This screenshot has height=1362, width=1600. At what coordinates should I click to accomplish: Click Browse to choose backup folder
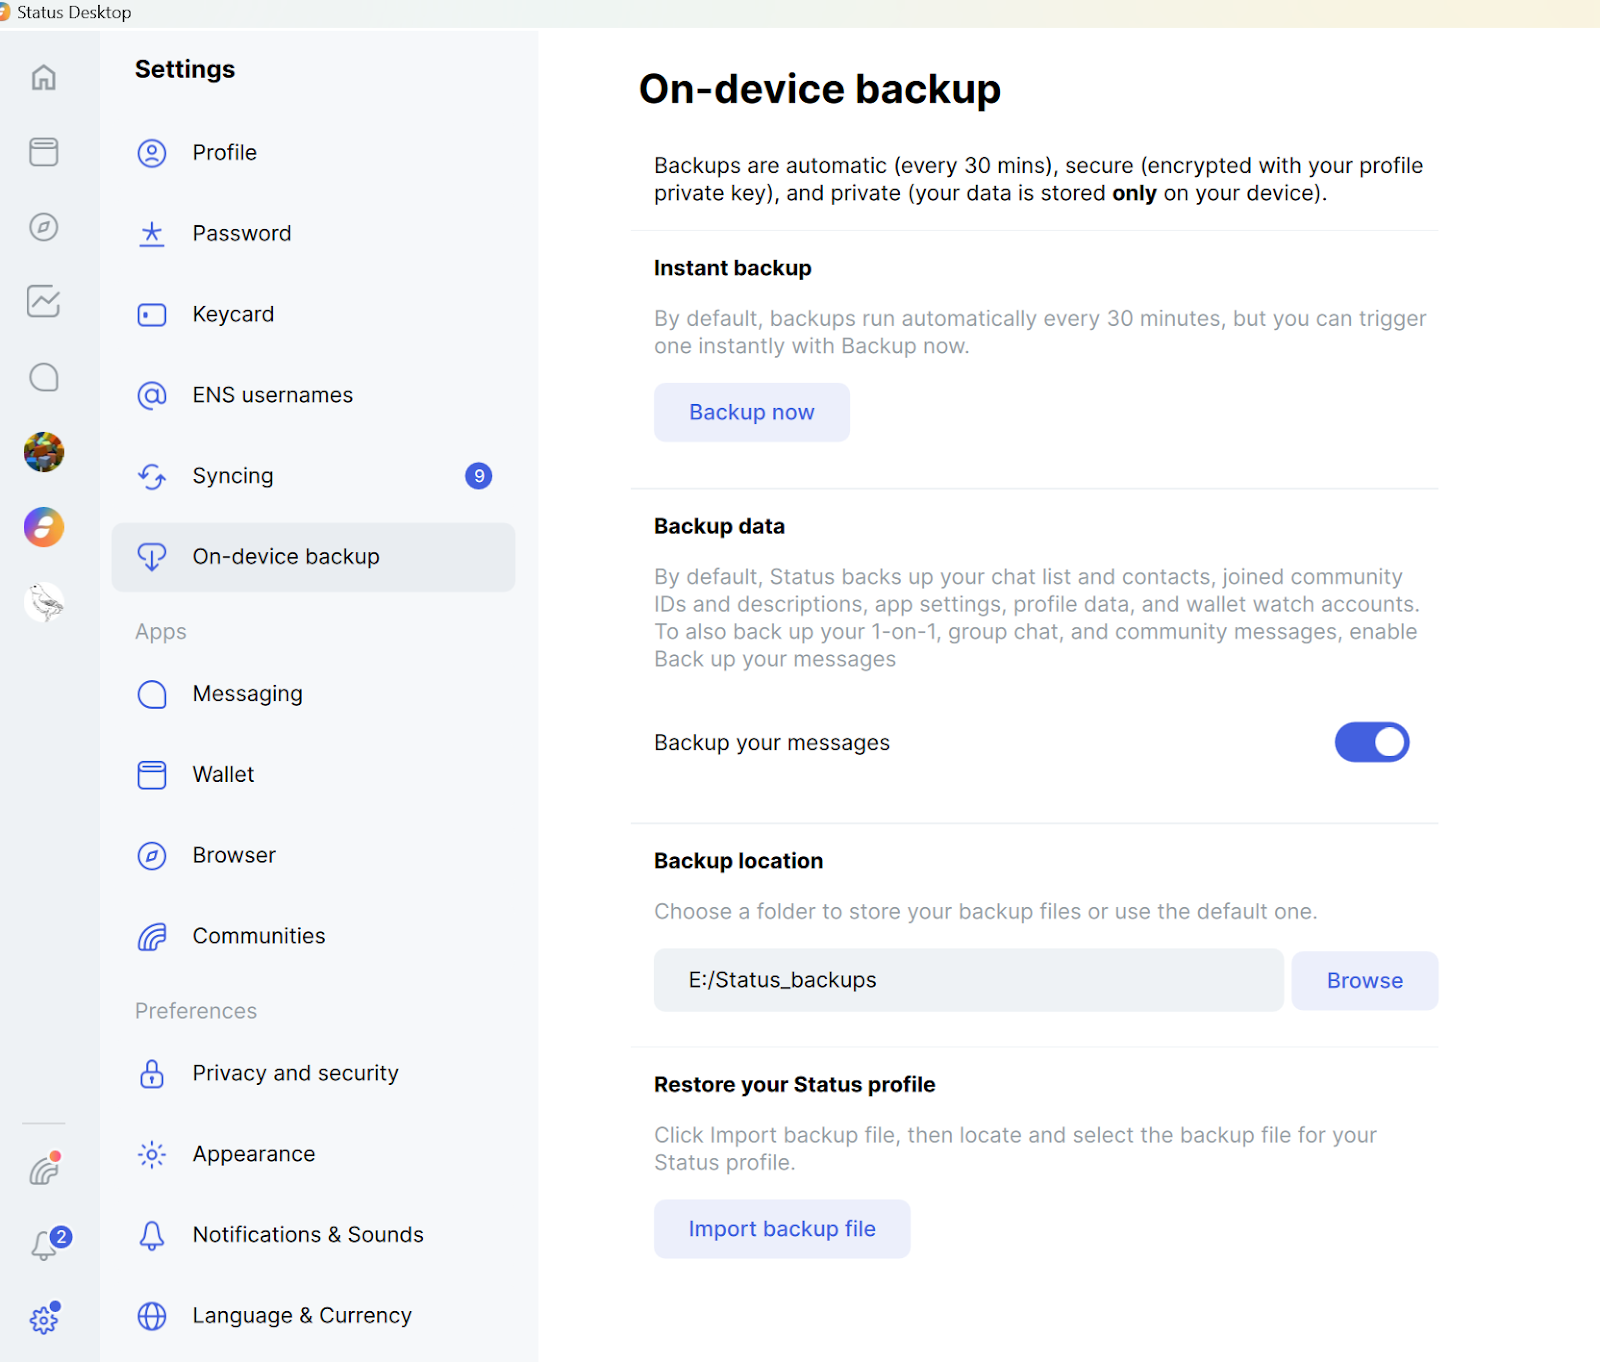pos(1364,981)
